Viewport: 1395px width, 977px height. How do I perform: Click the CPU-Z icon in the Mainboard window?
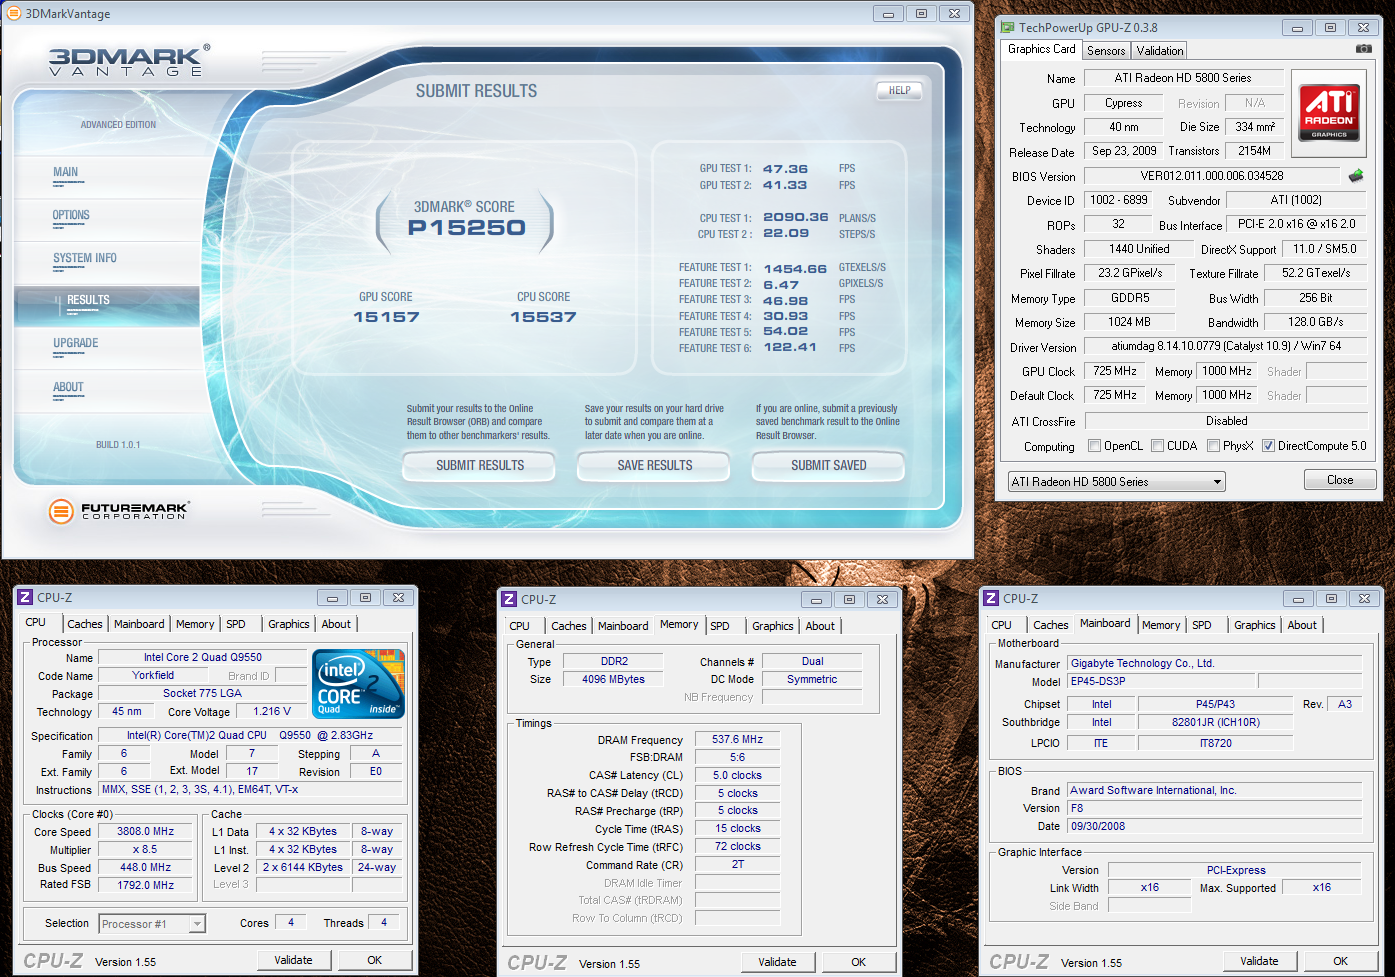click(x=991, y=598)
